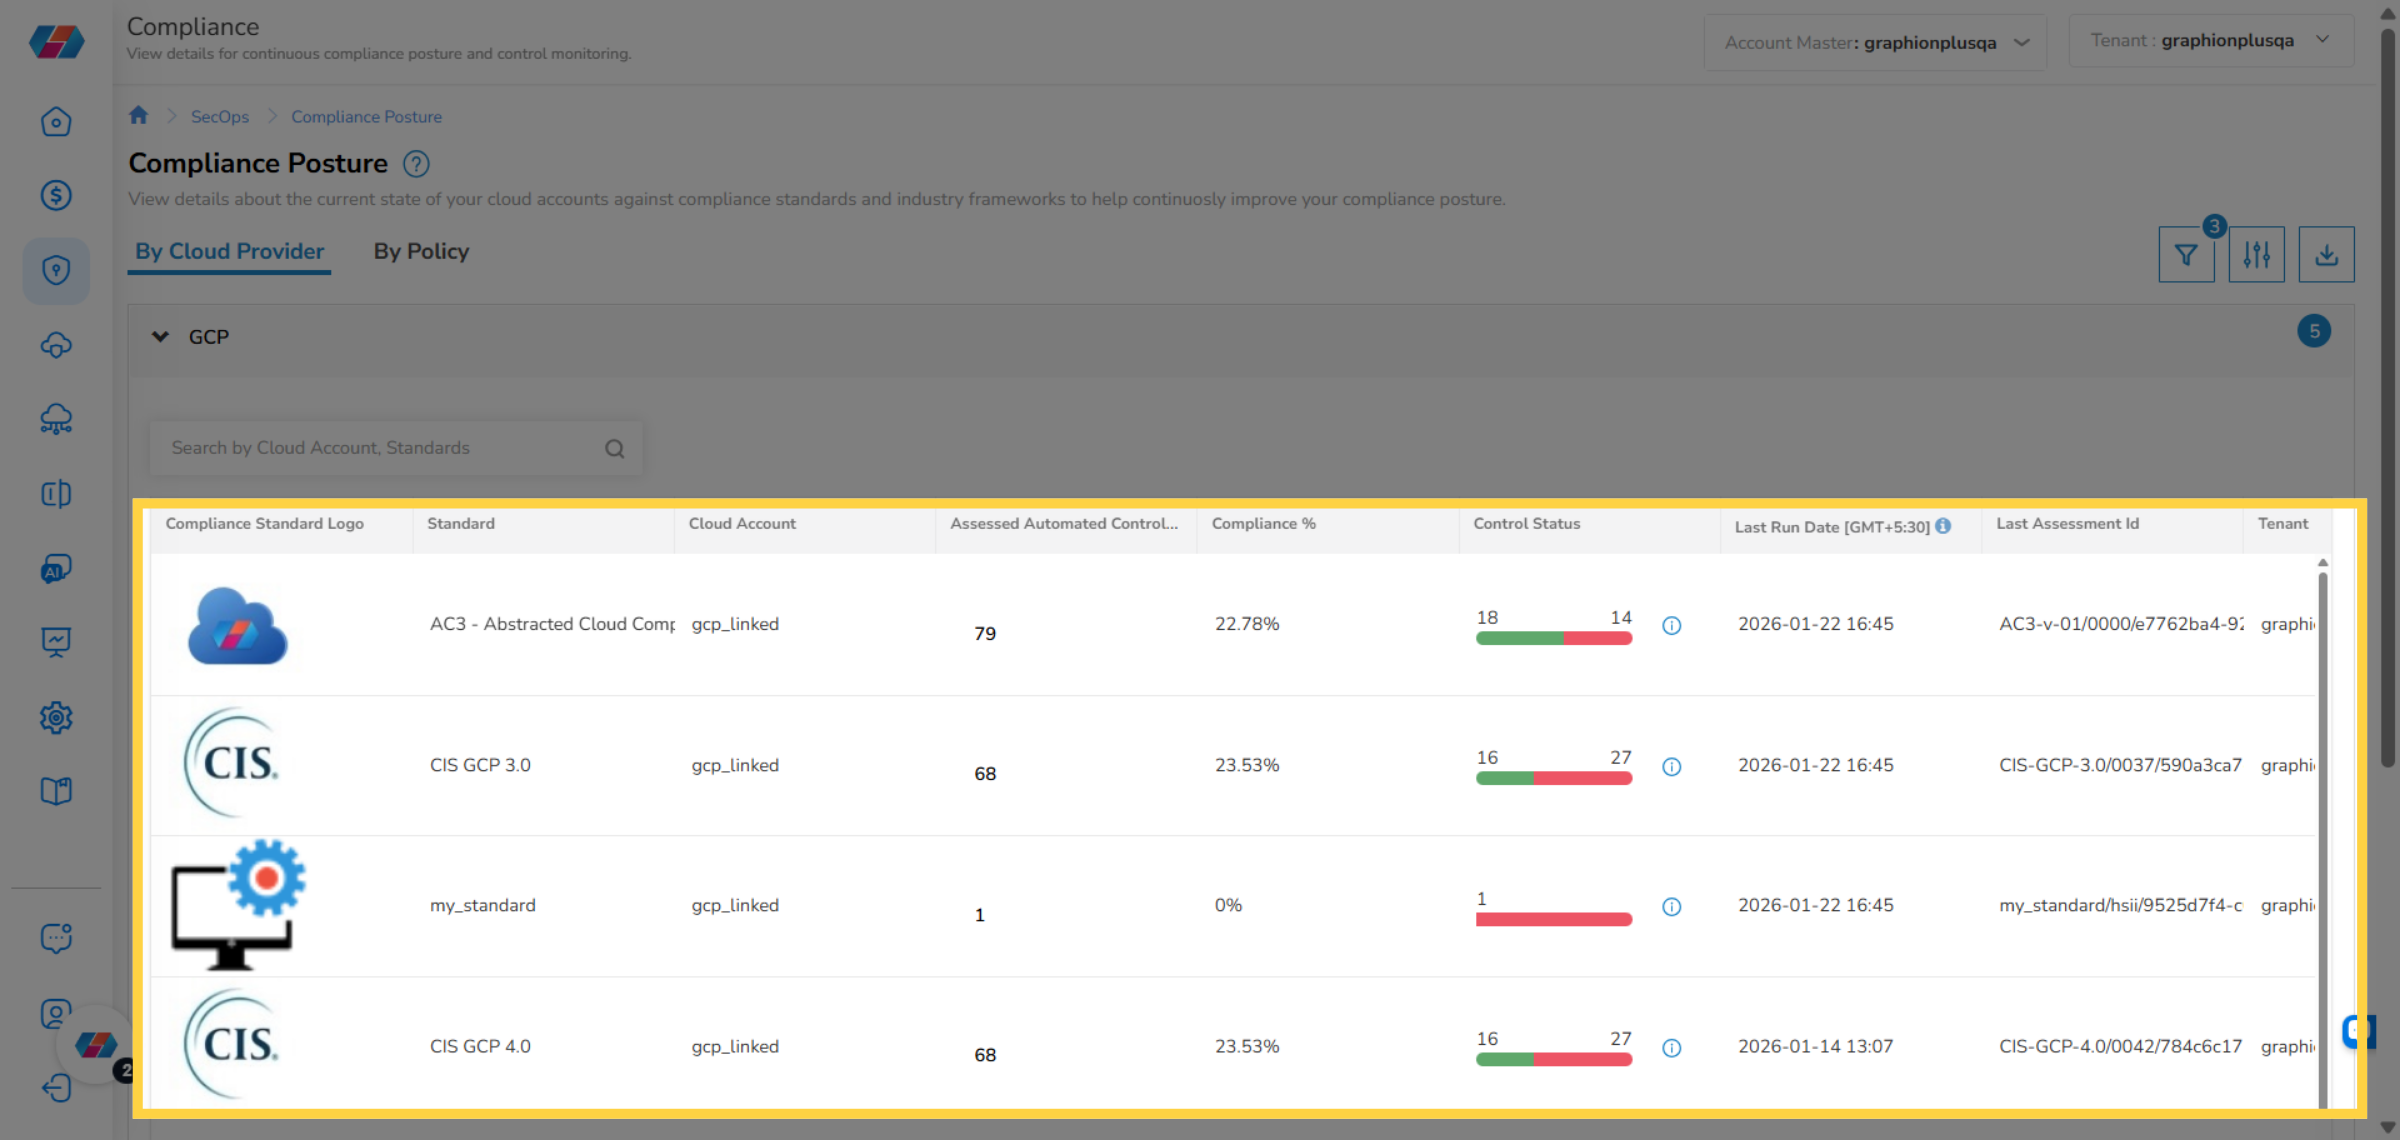Select the By Cloud Provider tab
Viewport: 2400px width, 1140px height.
click(229, 252)
